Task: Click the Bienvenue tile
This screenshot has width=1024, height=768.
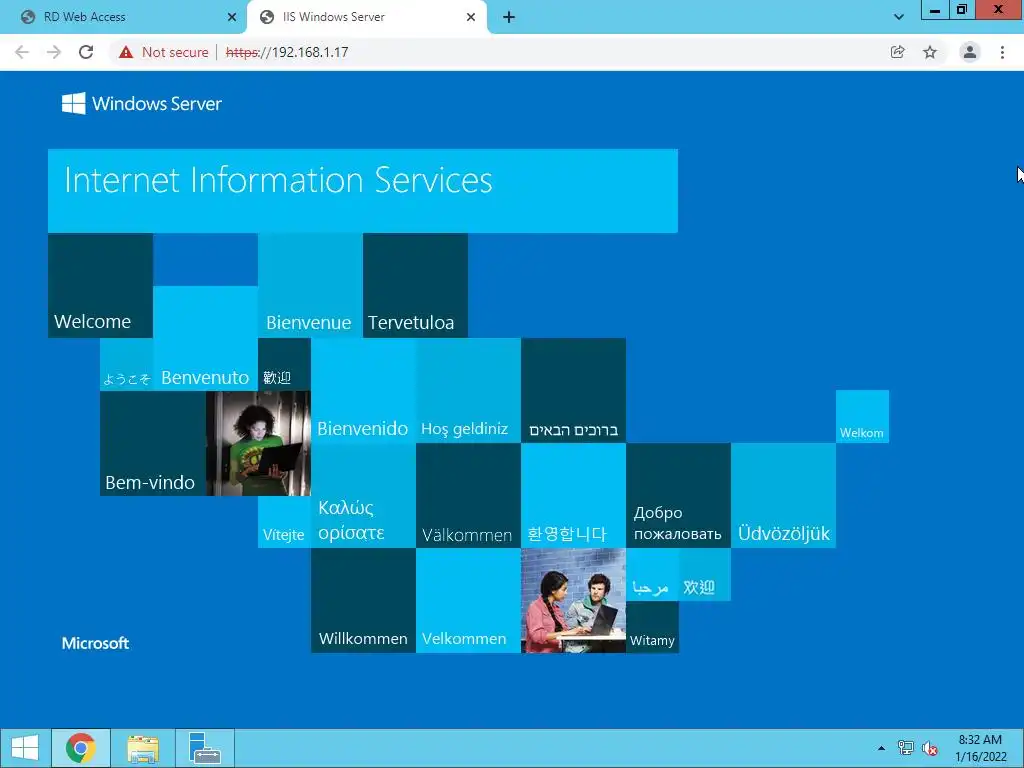Action: point(310,285)
